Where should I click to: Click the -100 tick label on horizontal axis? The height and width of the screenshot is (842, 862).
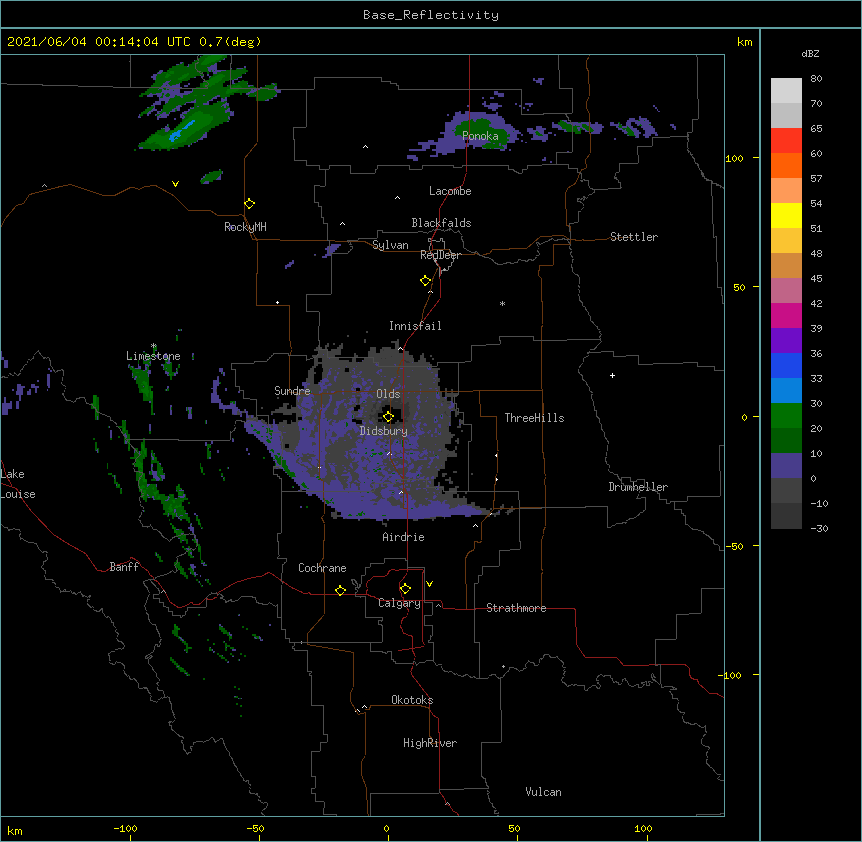point(125,828)
